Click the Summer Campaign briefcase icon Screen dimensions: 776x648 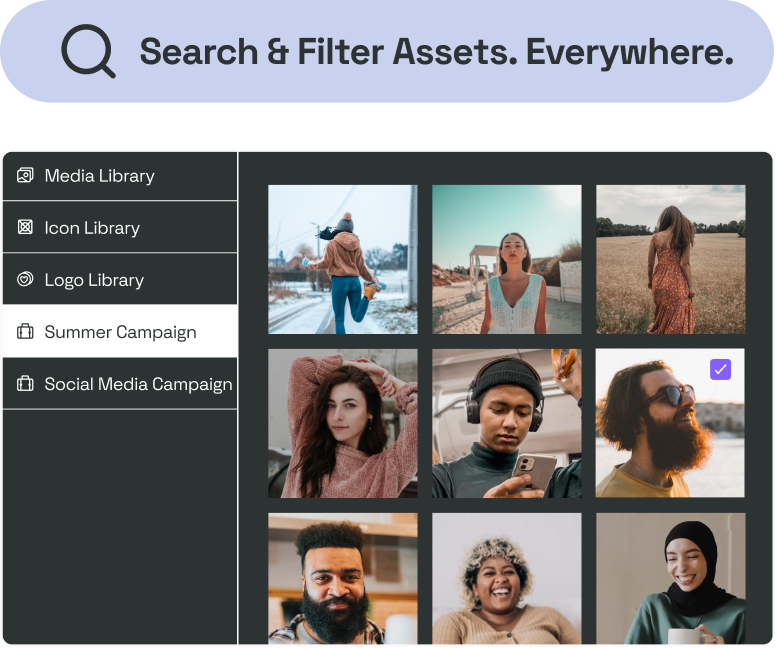(25, 331)
